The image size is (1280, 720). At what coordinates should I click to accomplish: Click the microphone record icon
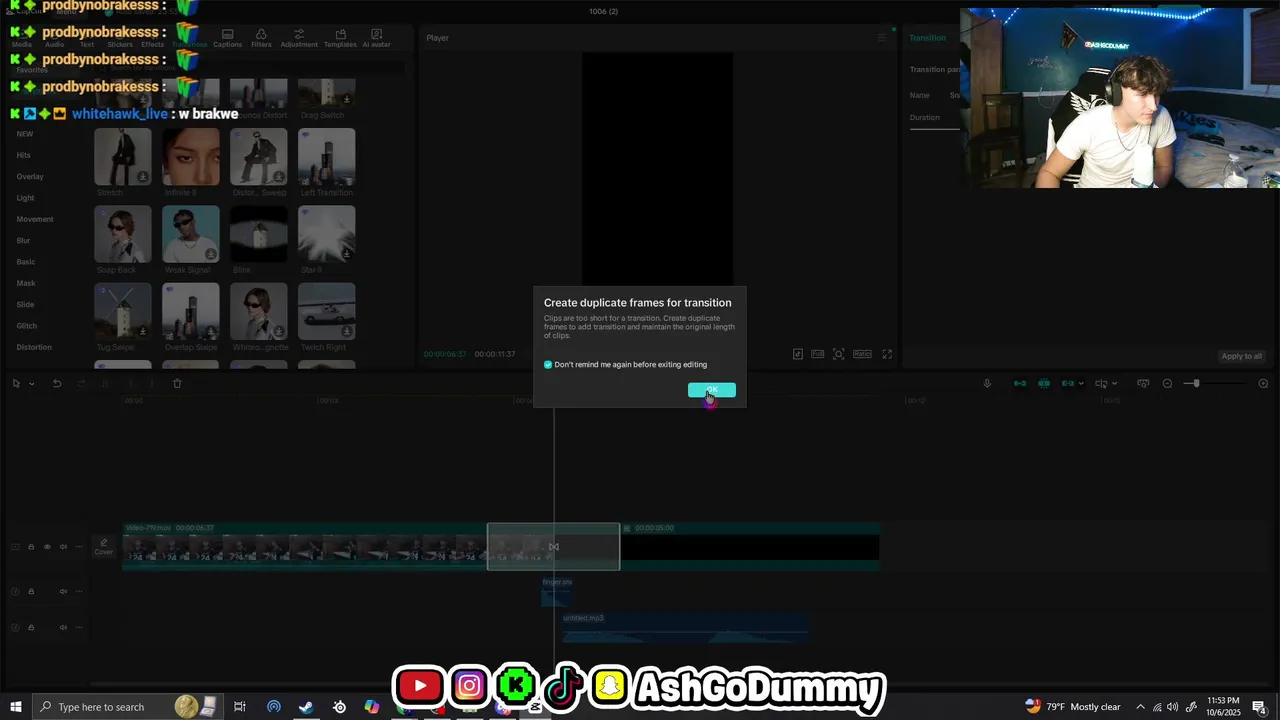click(x=987, y=384)
